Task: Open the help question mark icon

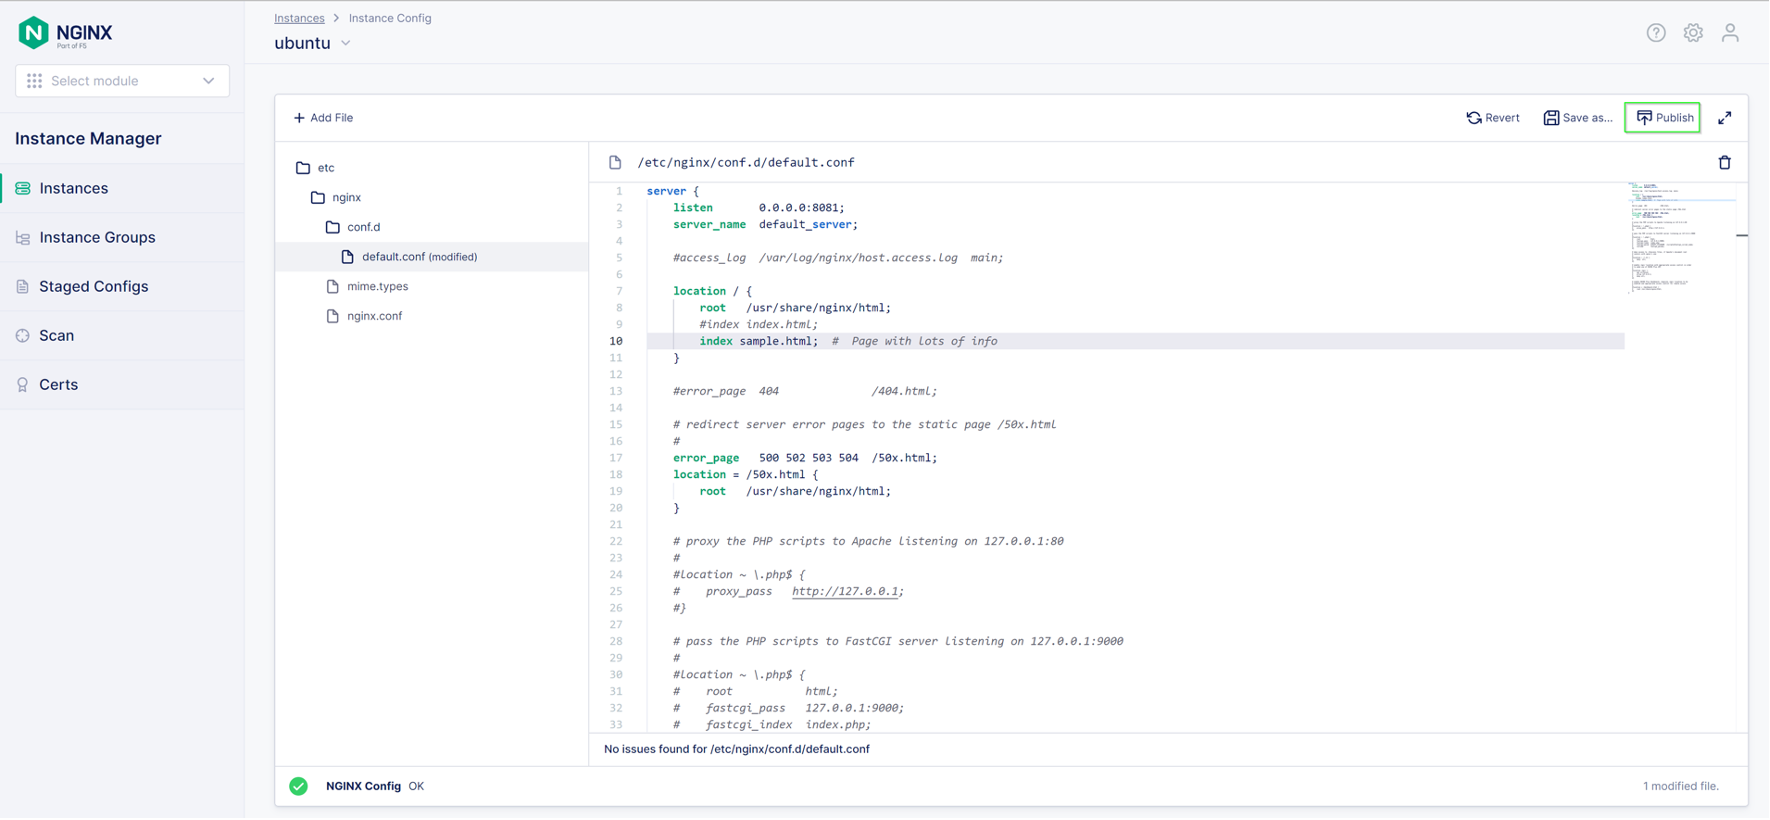Action: (x=1656, y=33)
